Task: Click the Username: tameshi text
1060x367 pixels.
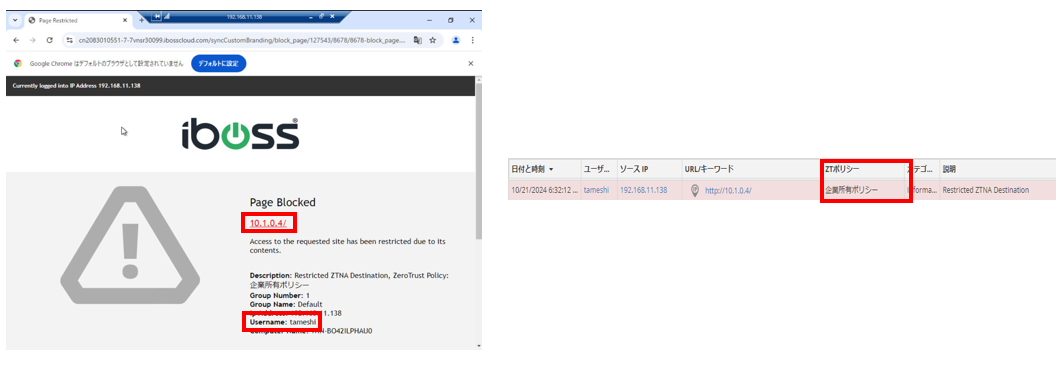Action: click(283, 322)
